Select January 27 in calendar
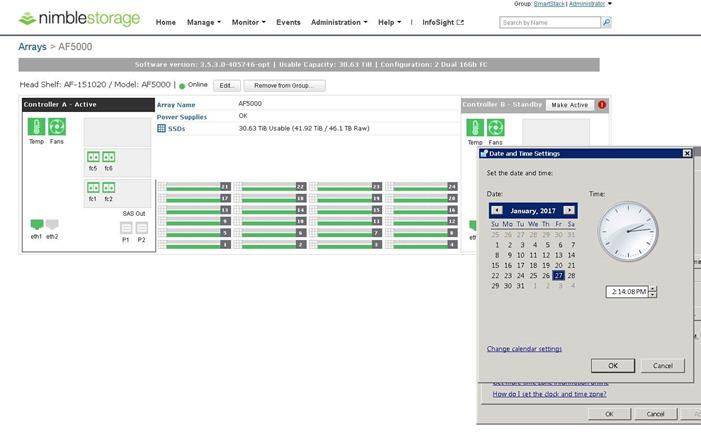The image size is (701, 445). 558,275
